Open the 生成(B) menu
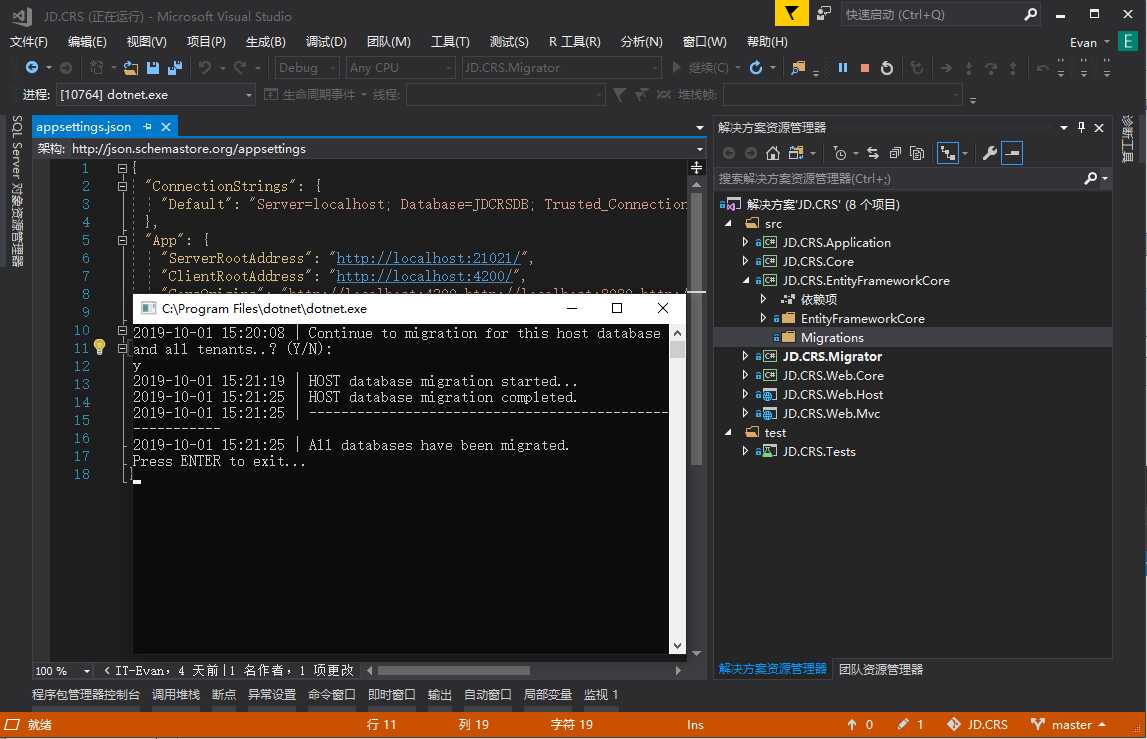Viewport: 1147px width, 739px height. [266, 42]
